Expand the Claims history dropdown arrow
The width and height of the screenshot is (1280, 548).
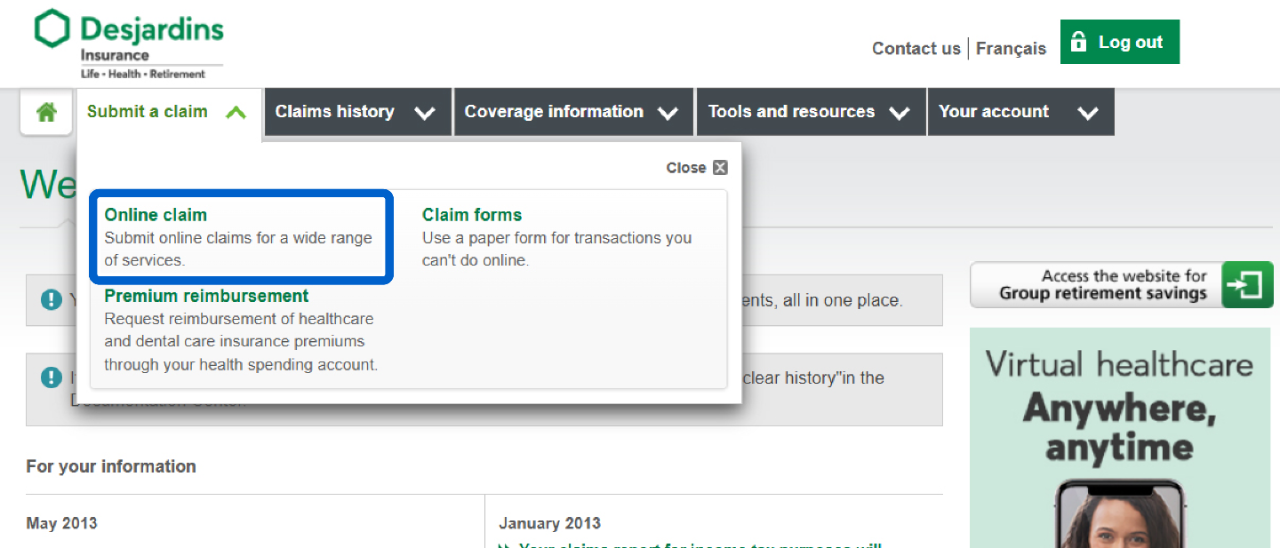tap(424, 113)
